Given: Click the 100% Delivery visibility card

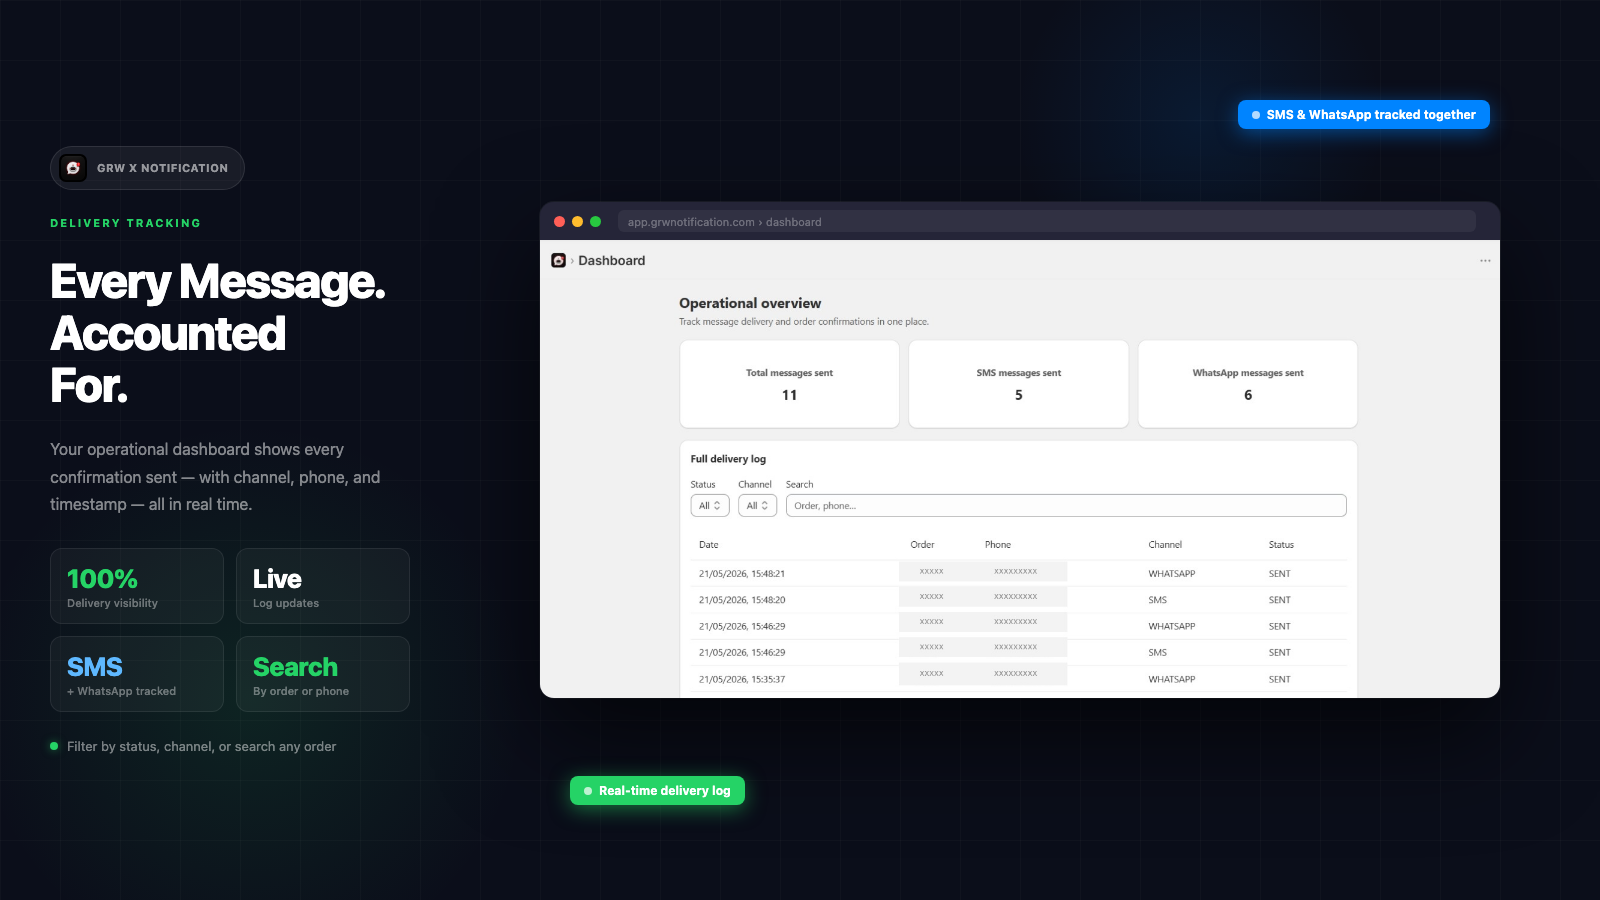Looking at the screenshot, I should click(137, 586).
